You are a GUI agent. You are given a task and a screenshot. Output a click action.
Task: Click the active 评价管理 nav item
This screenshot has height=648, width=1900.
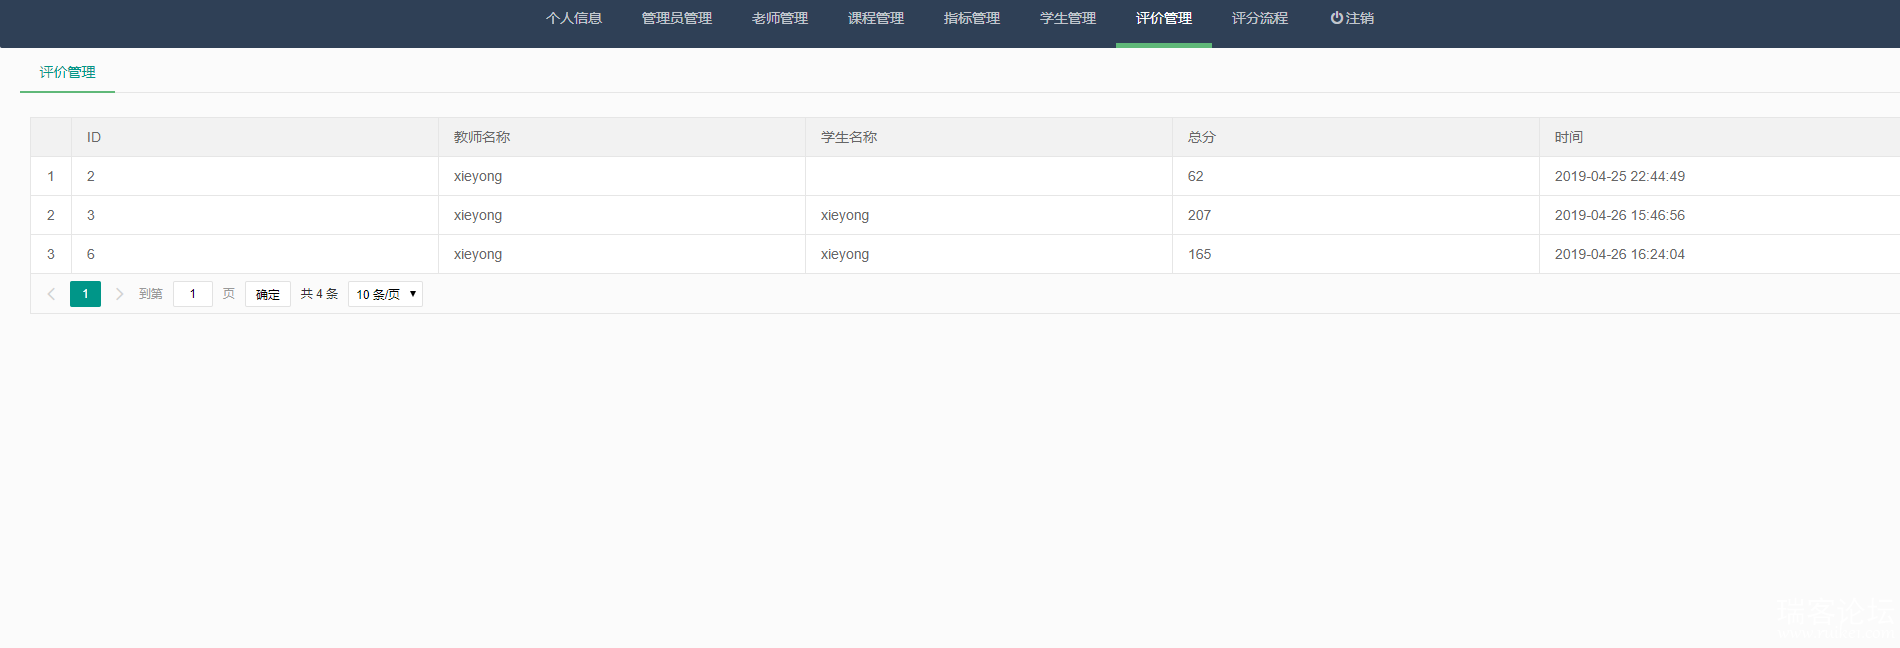[1164, 18]
